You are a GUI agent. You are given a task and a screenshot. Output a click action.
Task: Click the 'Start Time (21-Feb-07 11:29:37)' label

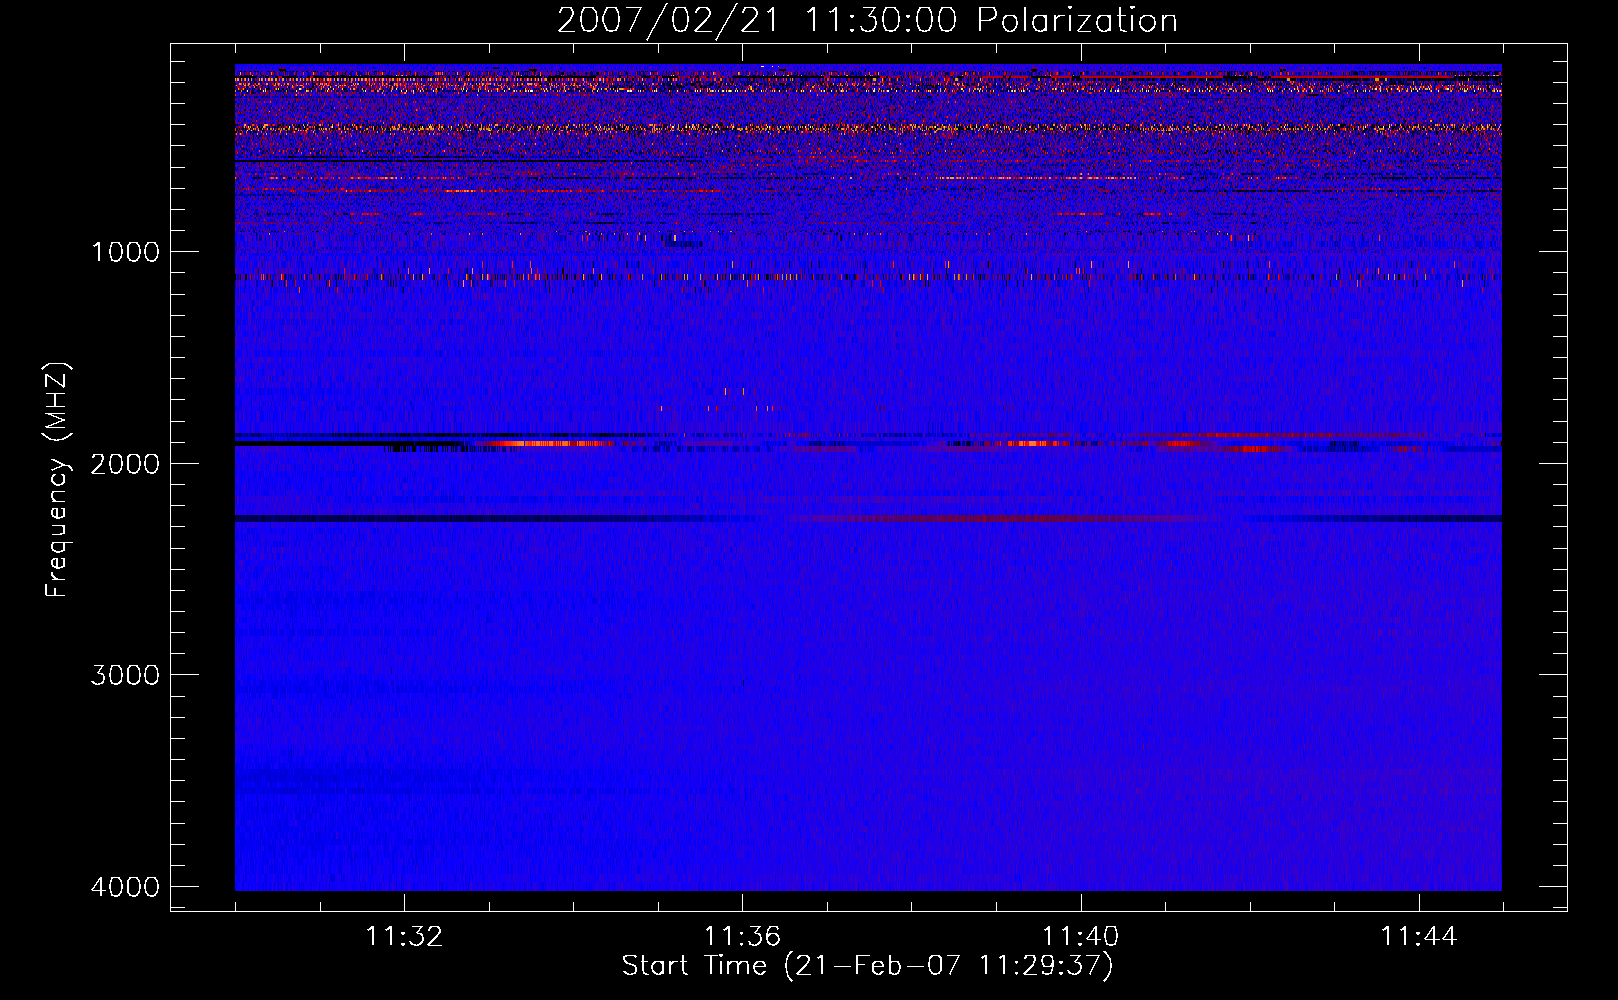(x=867, y=966)
